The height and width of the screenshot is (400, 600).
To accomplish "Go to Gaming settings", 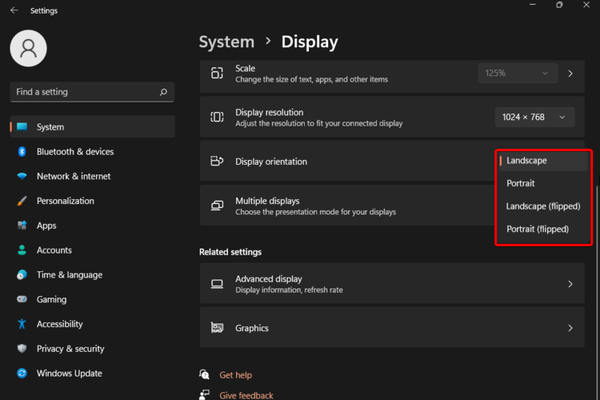I will (x=92, y=299).
